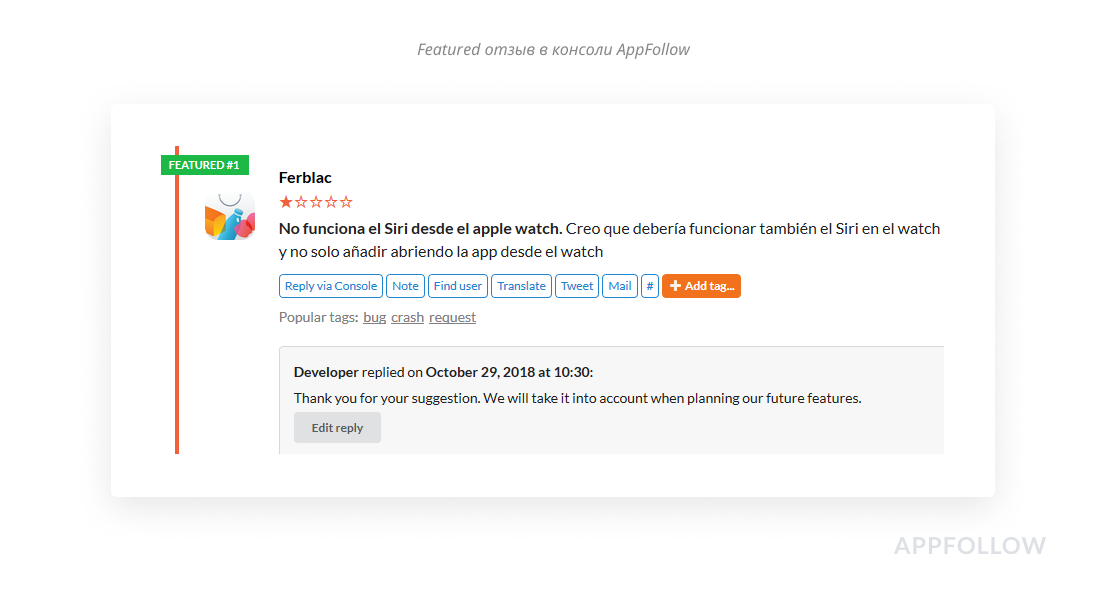The height and width of the screenshot is (594, 1106).
Task: Click the bold review title text
Action: point(420,228)
